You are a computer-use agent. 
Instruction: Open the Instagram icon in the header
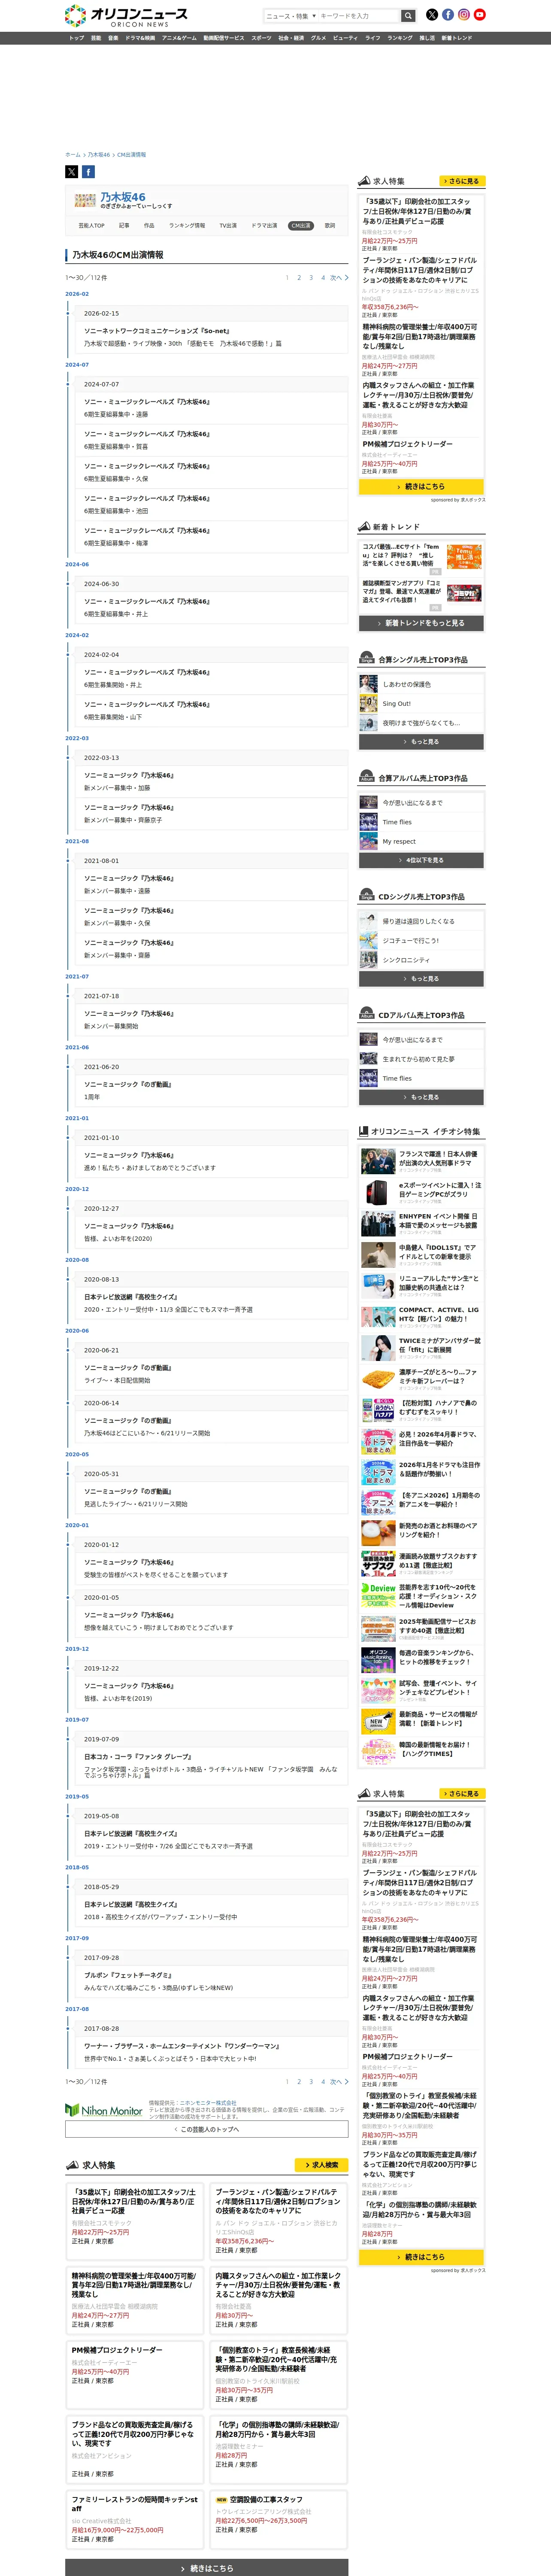(464, 15)
